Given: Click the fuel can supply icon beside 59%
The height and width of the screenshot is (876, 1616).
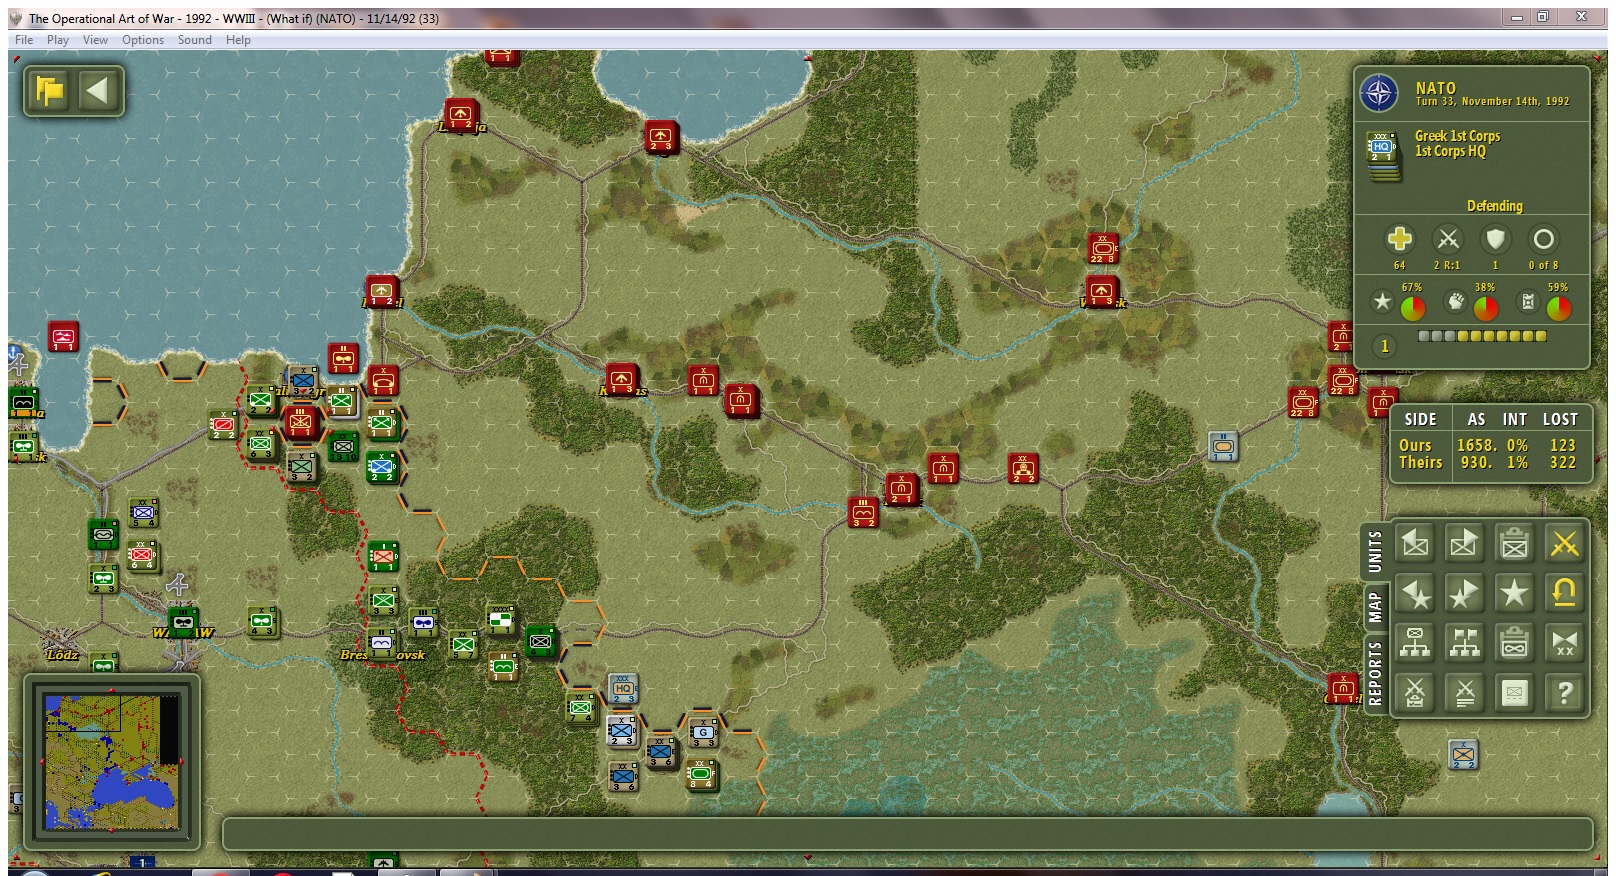Looking at the screenshot, I should click(x=1528, y=302).
